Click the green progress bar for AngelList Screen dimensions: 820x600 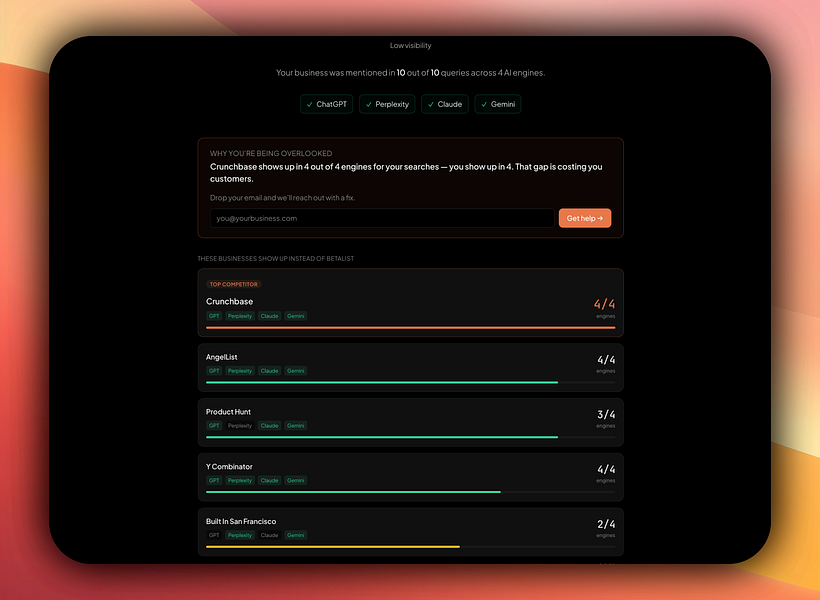(382, 382)
